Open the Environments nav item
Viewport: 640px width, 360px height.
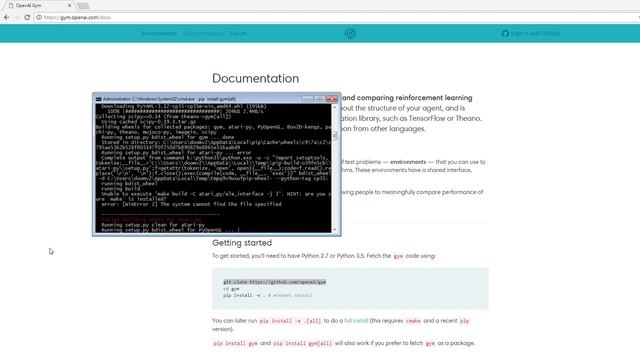[x=159, y=33]
